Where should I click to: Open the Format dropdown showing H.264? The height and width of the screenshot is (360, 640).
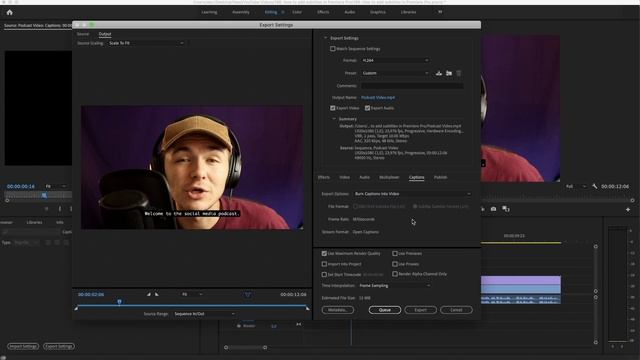(x=395, y=60)
